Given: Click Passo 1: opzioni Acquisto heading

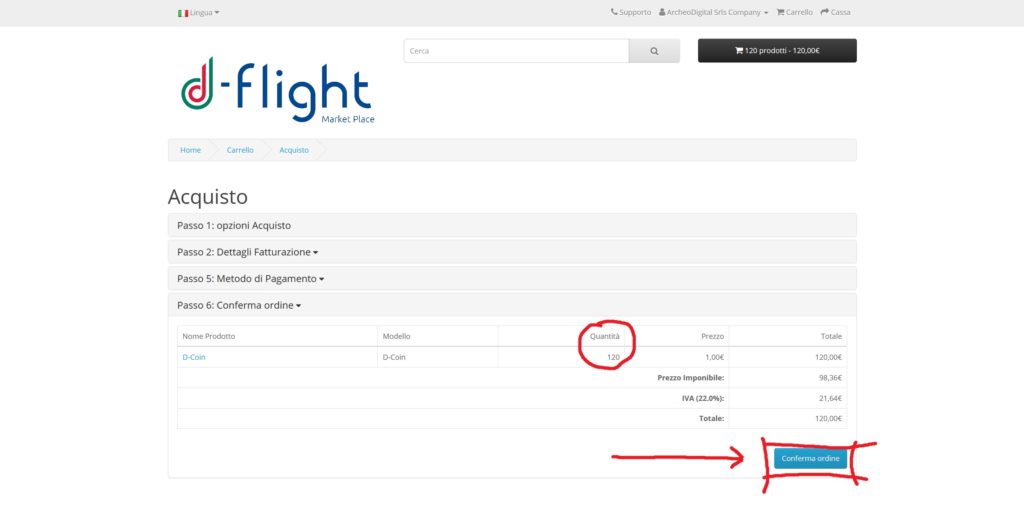Looking at the screenshot, I should tap(234, 225).
